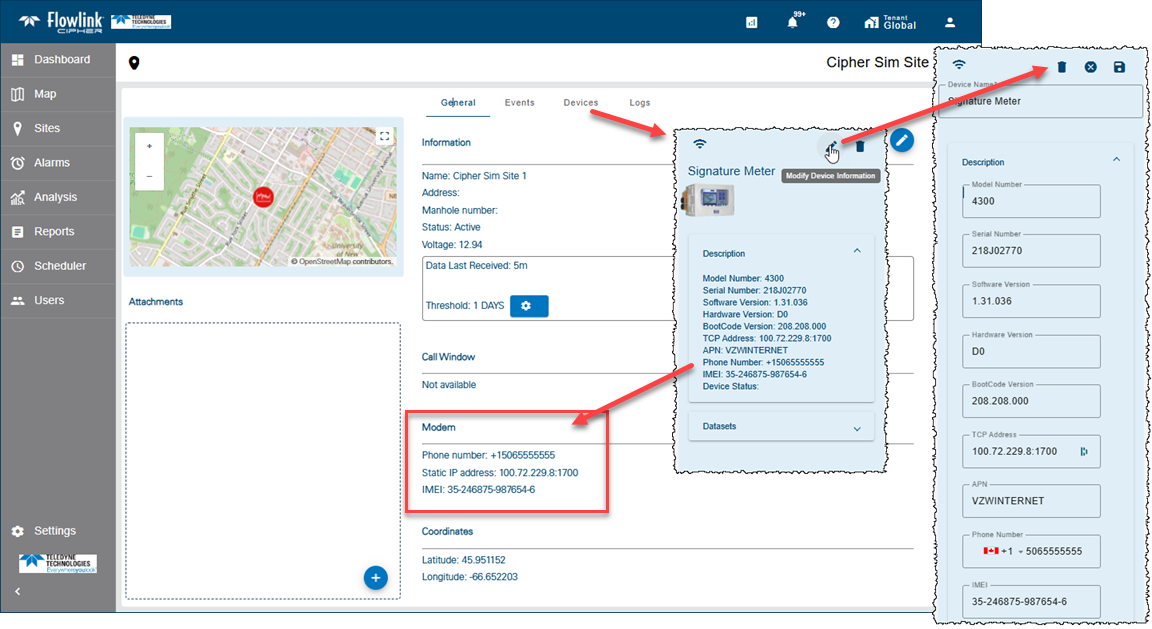Viewport: 1152px width, 629px height.
Task: Click the help question mark icon
Action: (x=833, y=23)
